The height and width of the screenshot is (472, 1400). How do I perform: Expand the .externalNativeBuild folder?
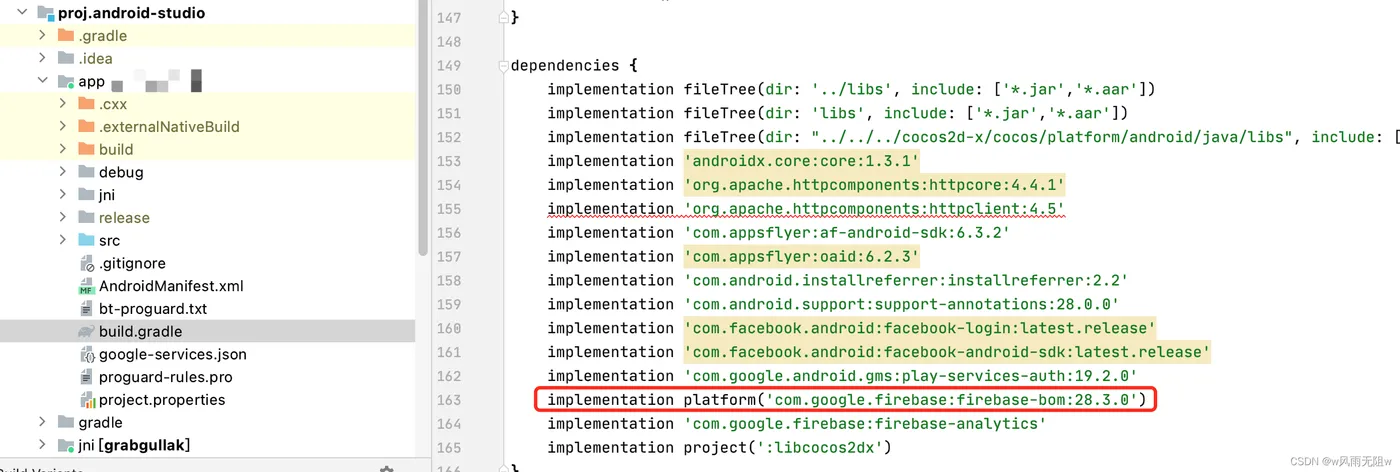point(62,127)
